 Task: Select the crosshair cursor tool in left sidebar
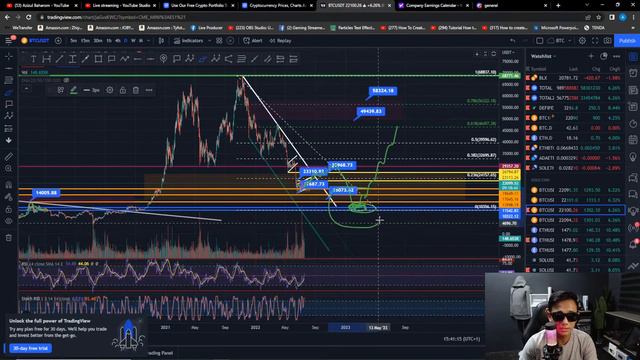point(9,56)
